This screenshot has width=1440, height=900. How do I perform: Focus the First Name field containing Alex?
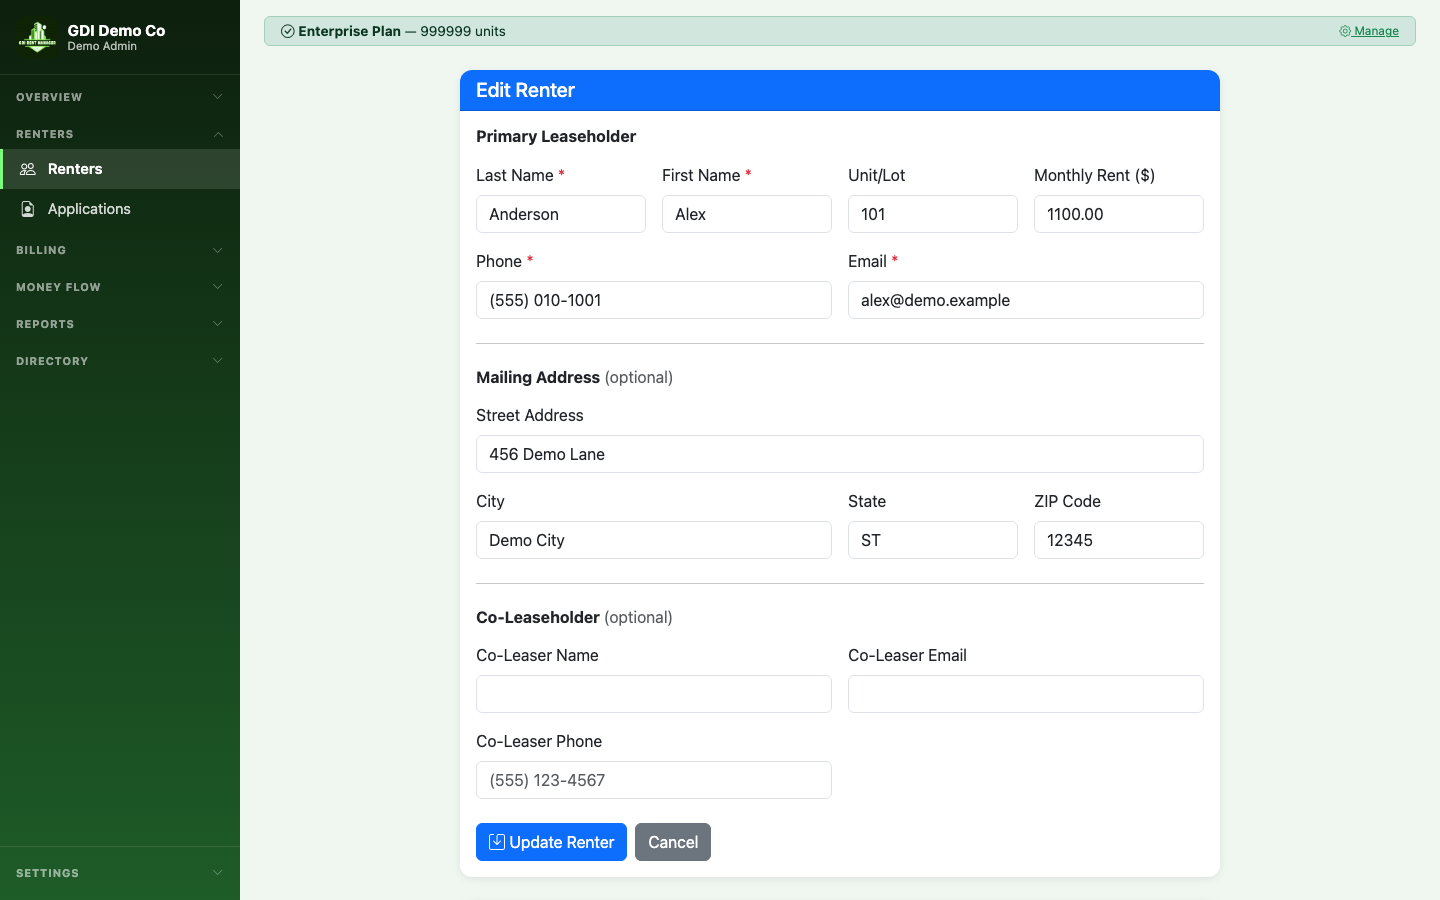click(747, 214)
